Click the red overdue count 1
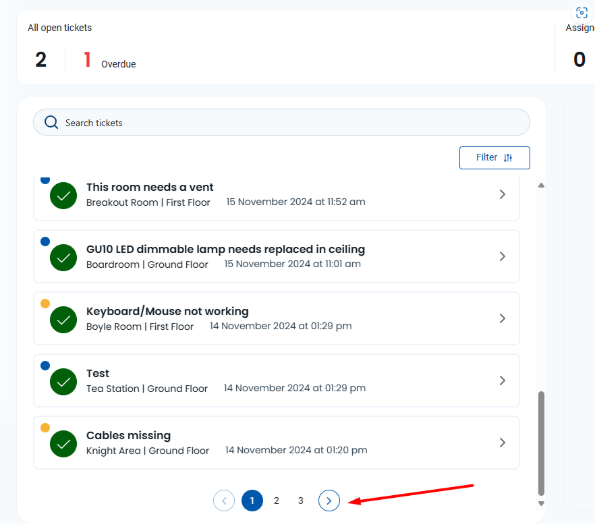Screen dimensions: 595x525 click(87, 60)
